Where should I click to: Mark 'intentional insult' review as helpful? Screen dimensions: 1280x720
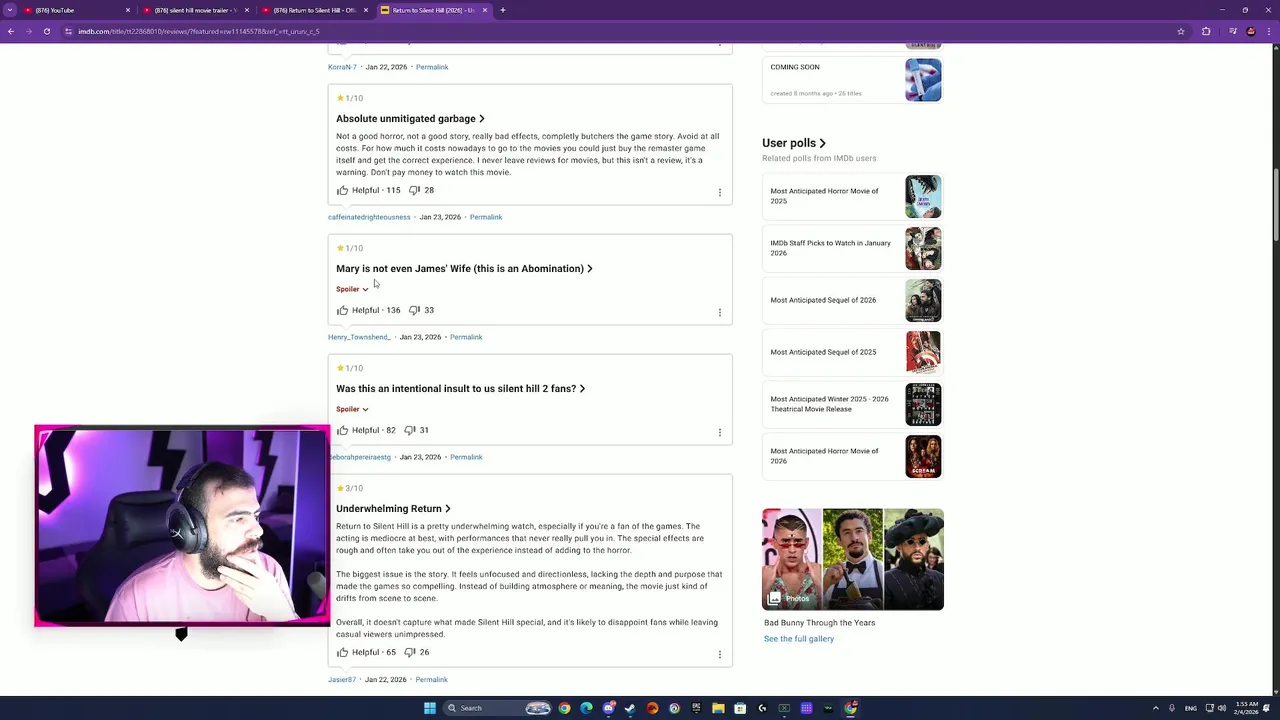pos(342,430)
